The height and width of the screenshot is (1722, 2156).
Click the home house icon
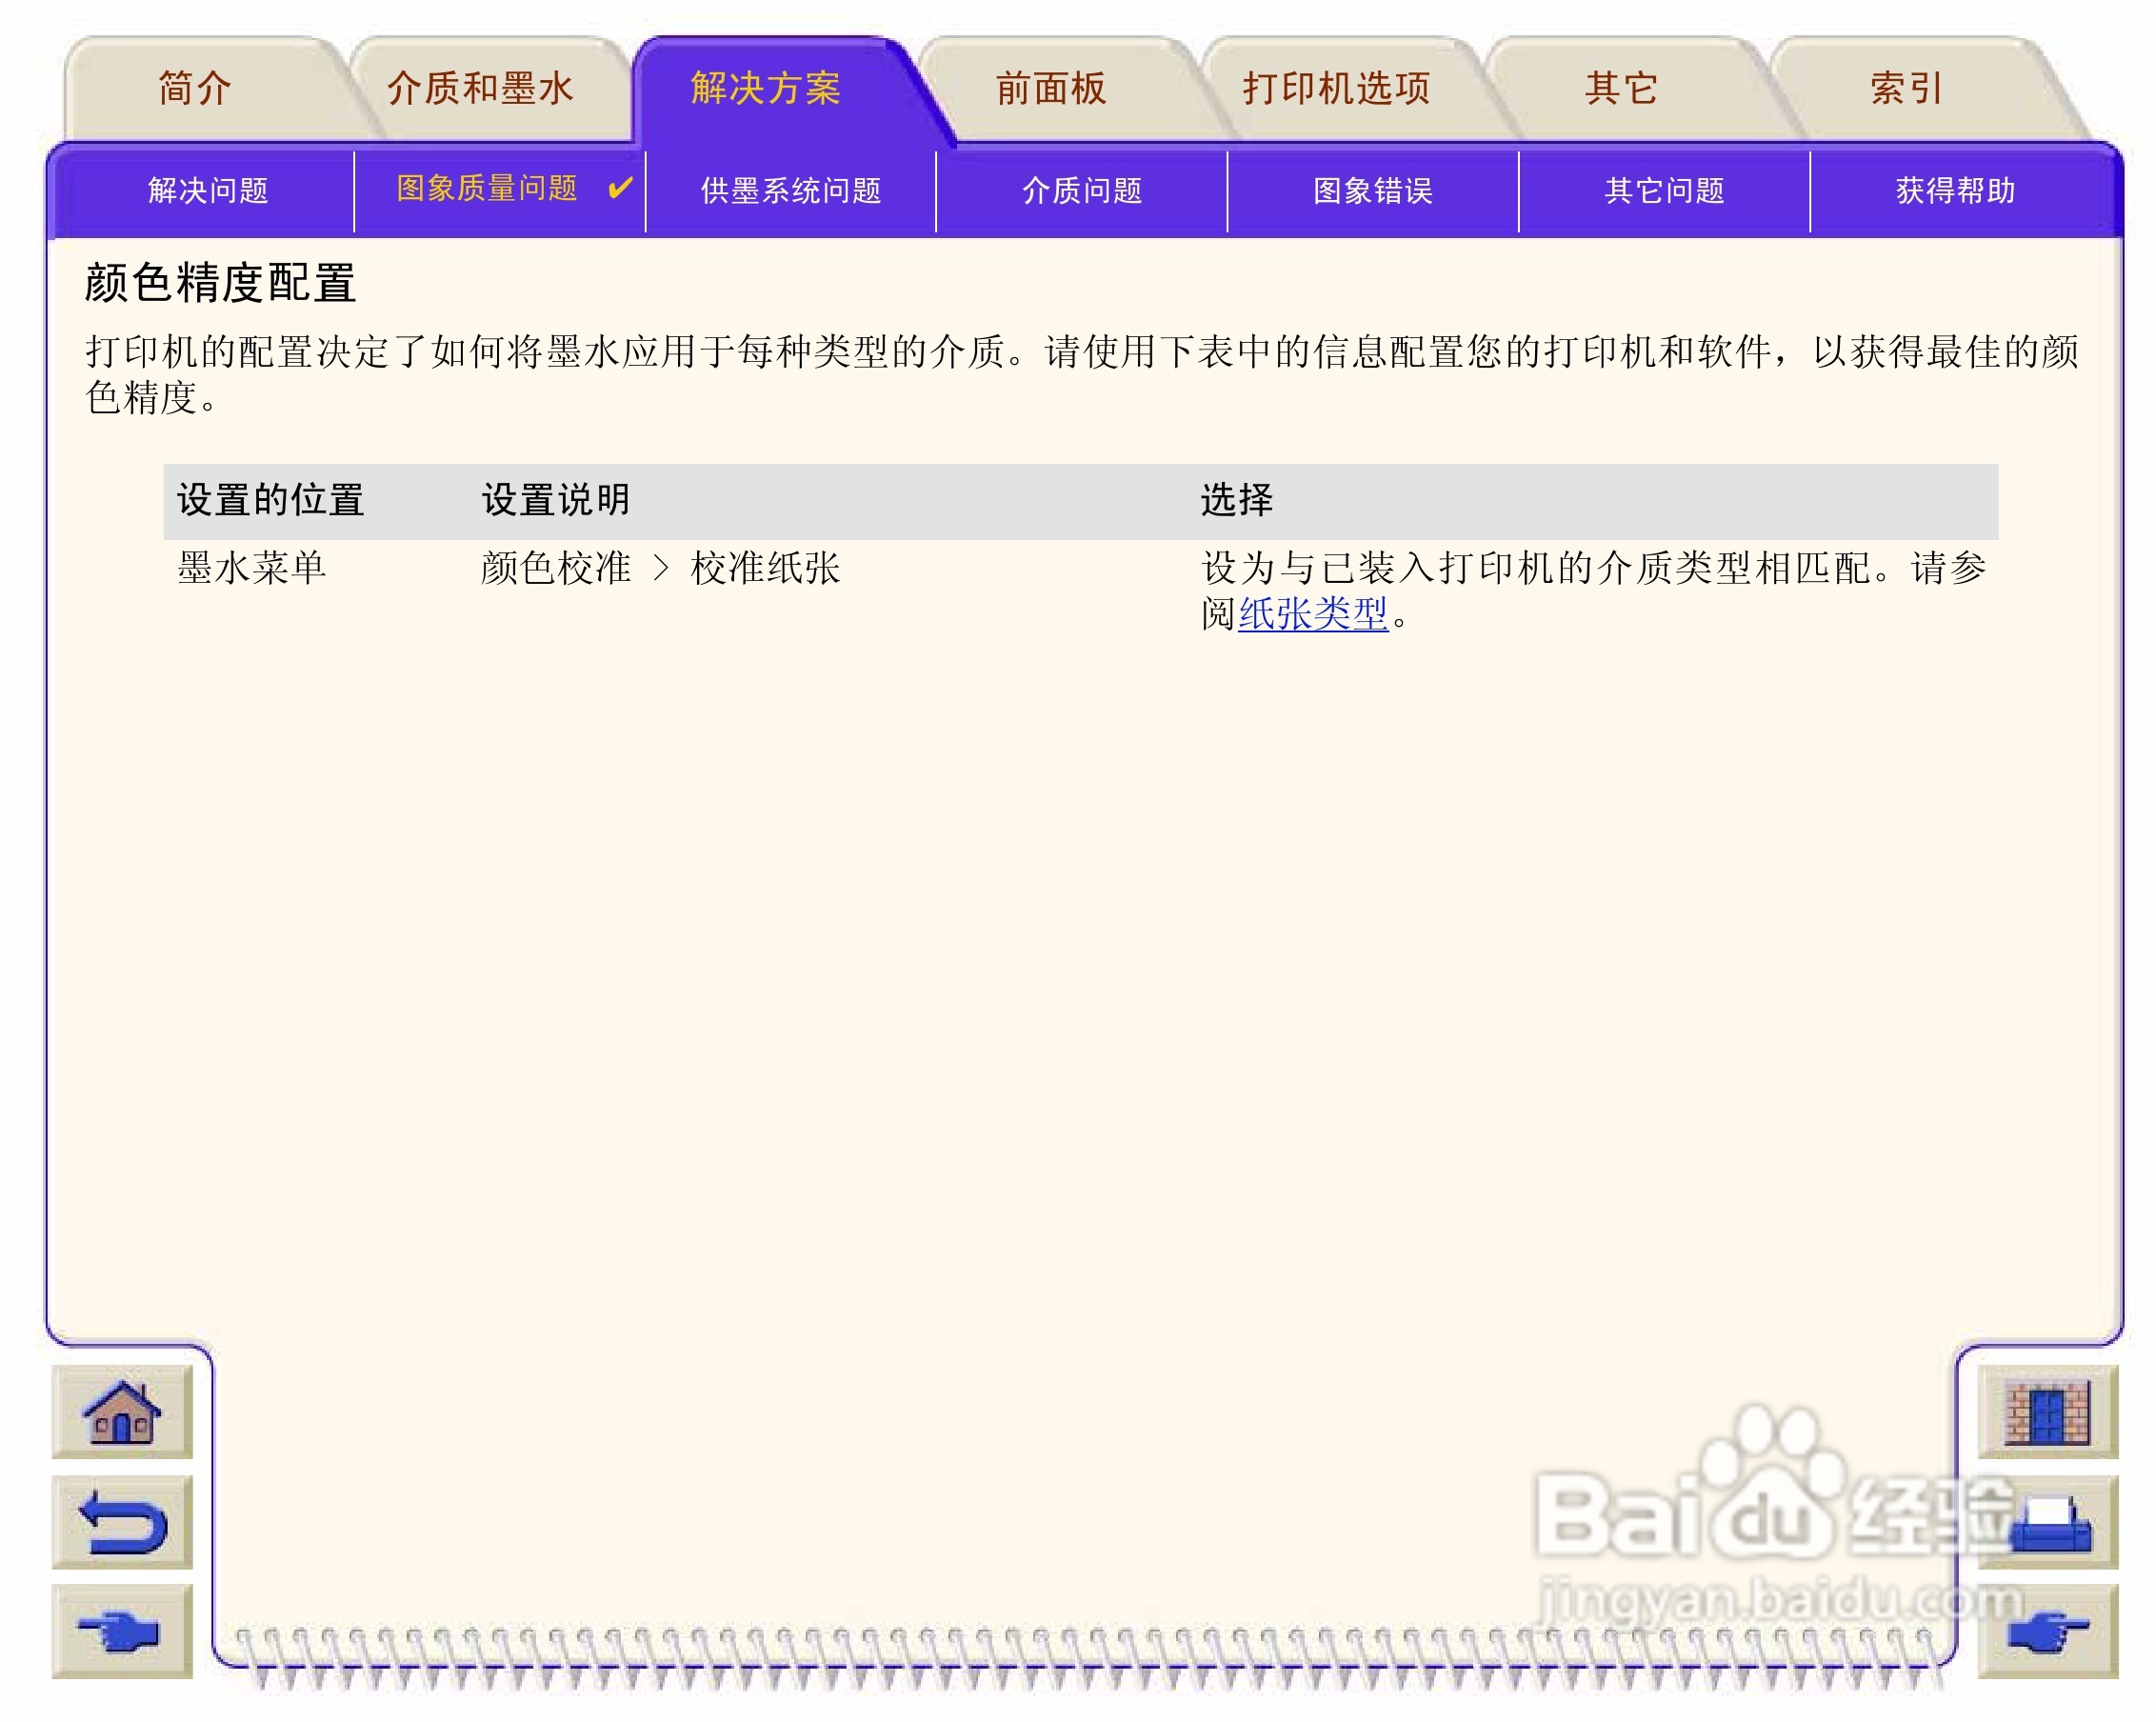coord(121,1412)
